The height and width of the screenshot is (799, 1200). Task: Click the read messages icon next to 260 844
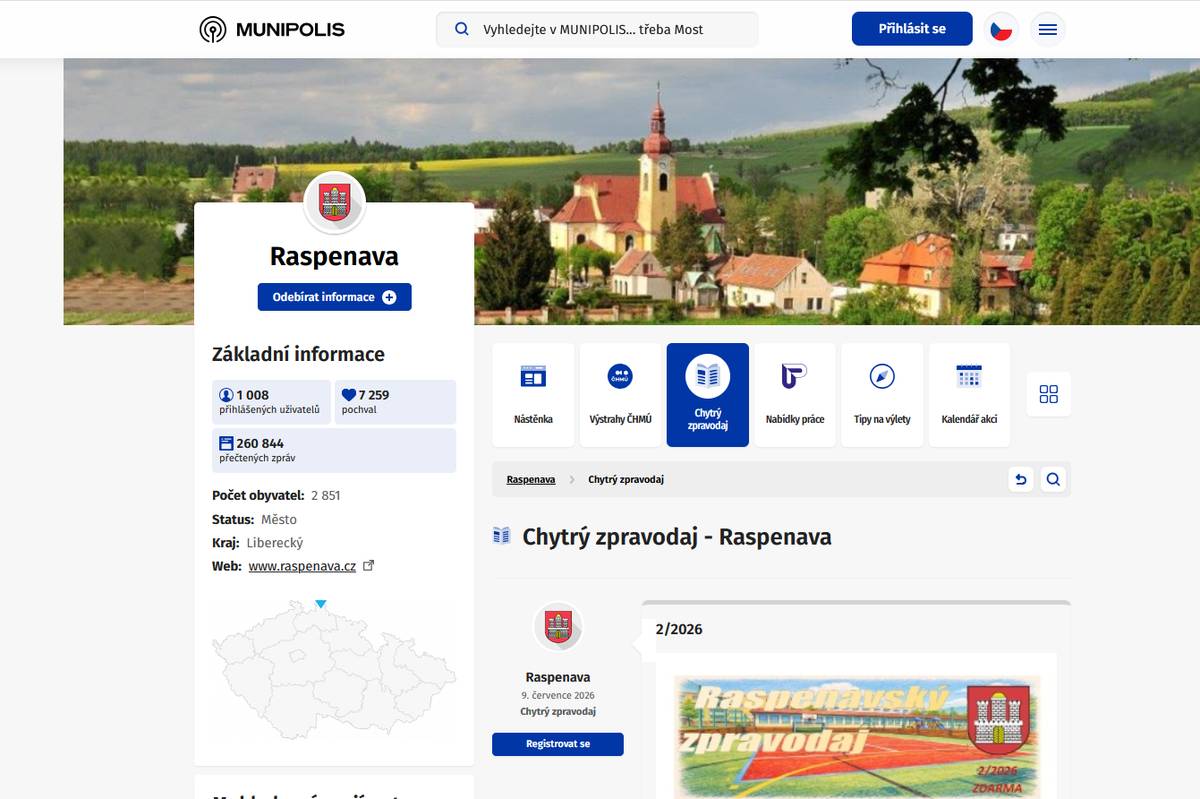point(226,443)
